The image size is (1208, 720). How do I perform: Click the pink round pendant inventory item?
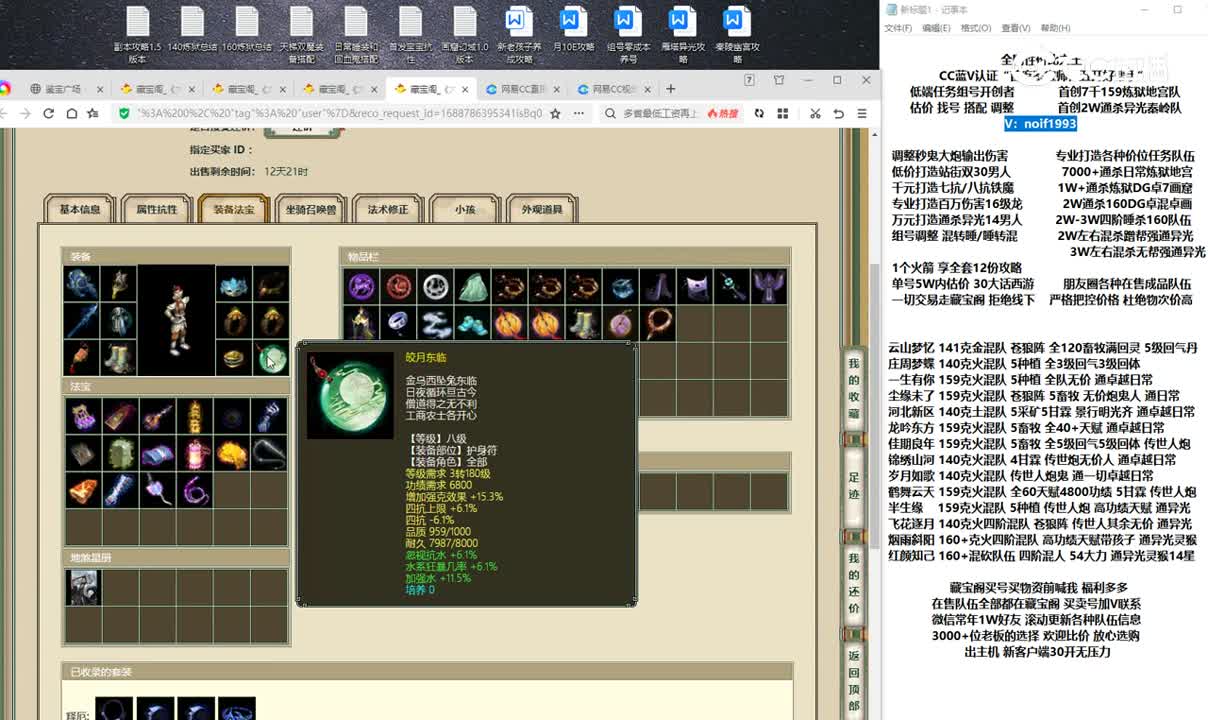coord(620,323)
